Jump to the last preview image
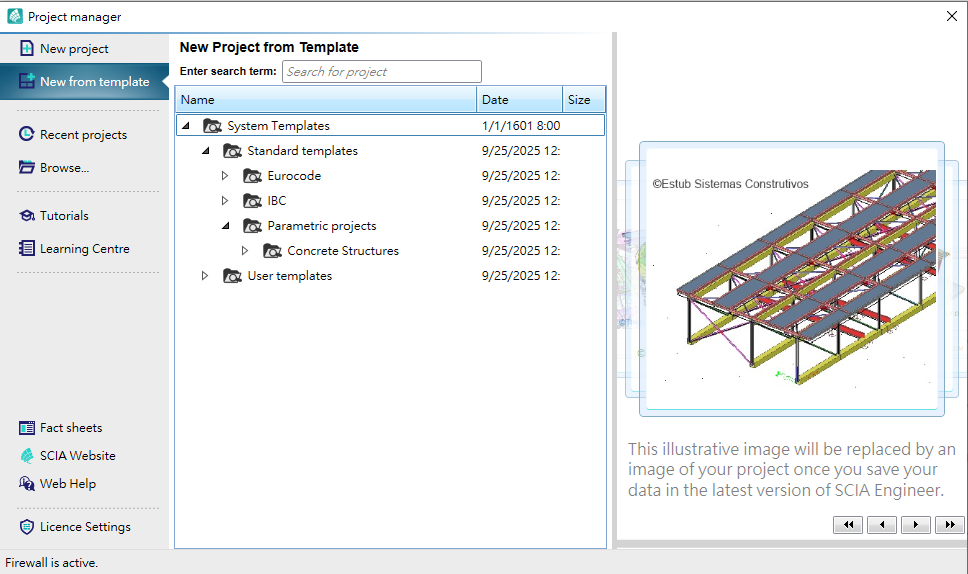This screenshot has height=574, width=968. pos(948,524)
